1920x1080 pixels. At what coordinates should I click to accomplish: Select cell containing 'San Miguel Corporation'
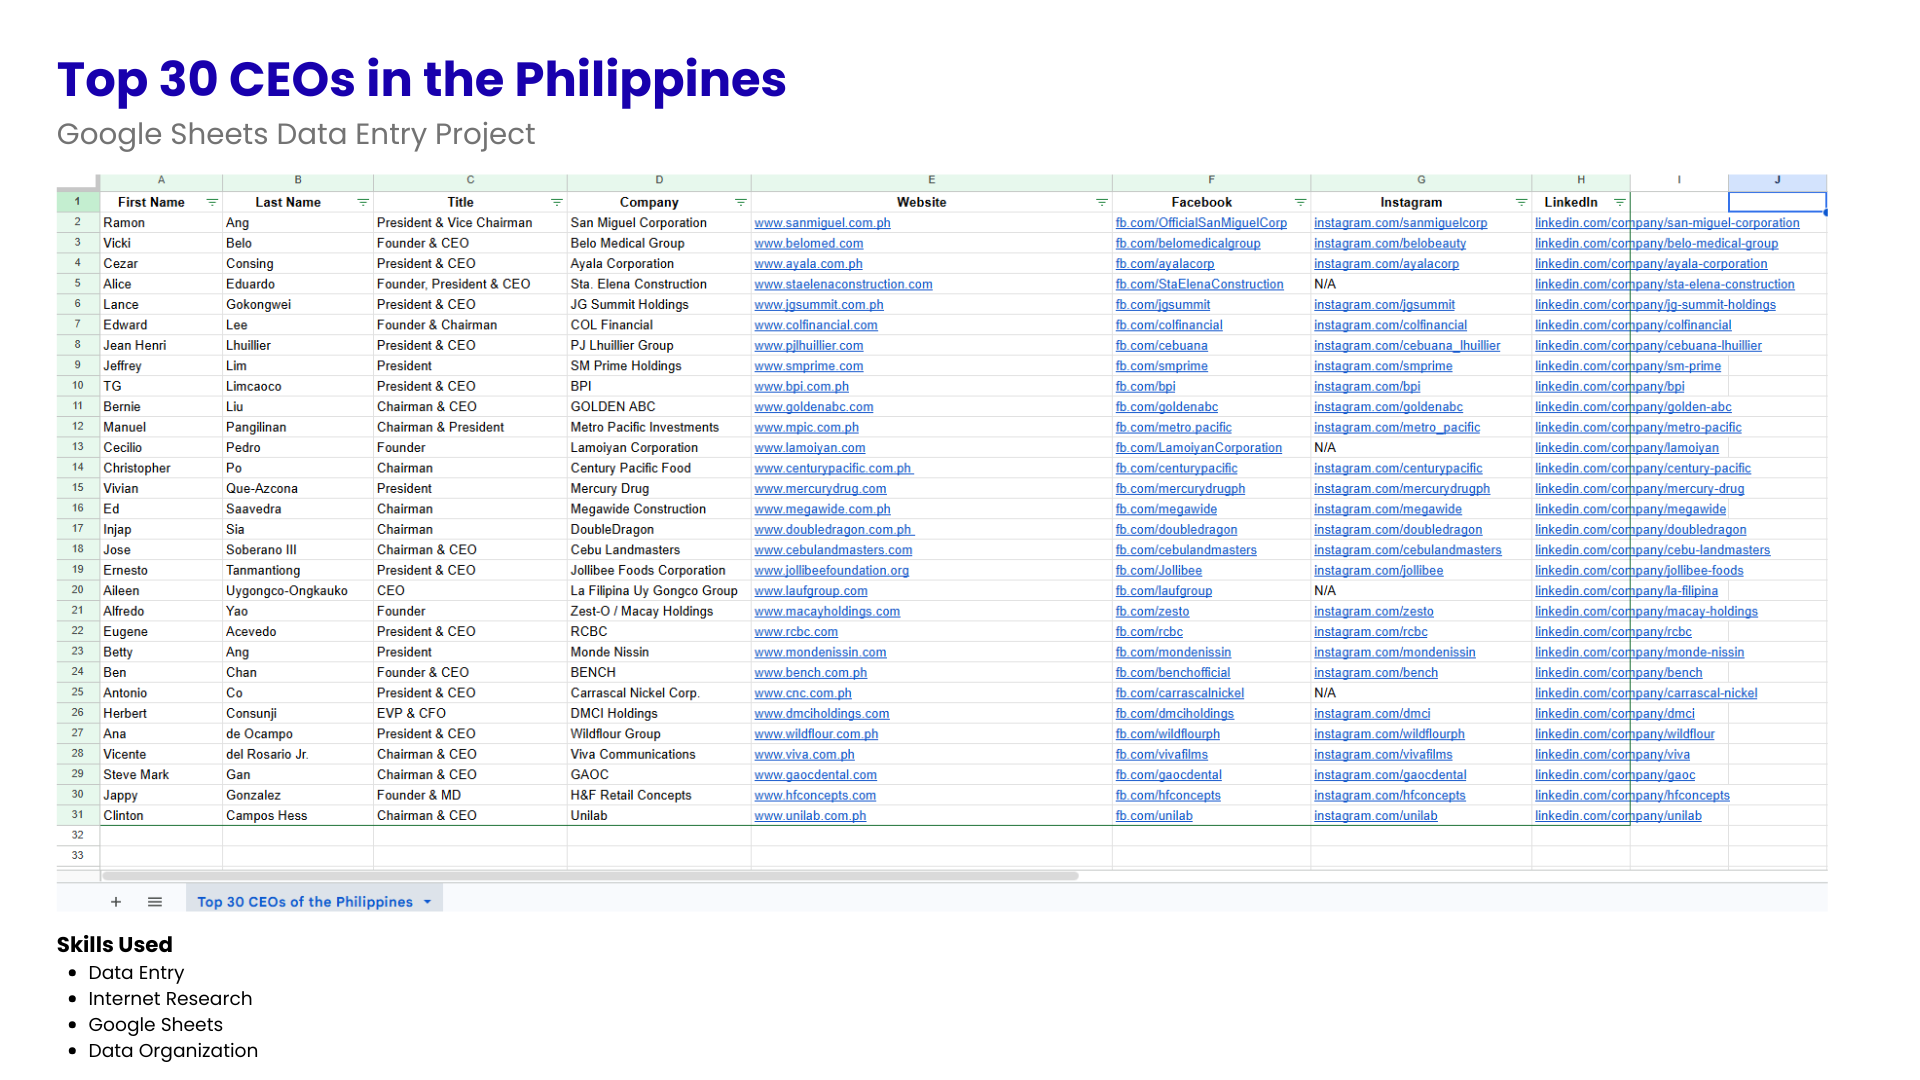click(659, 223)
